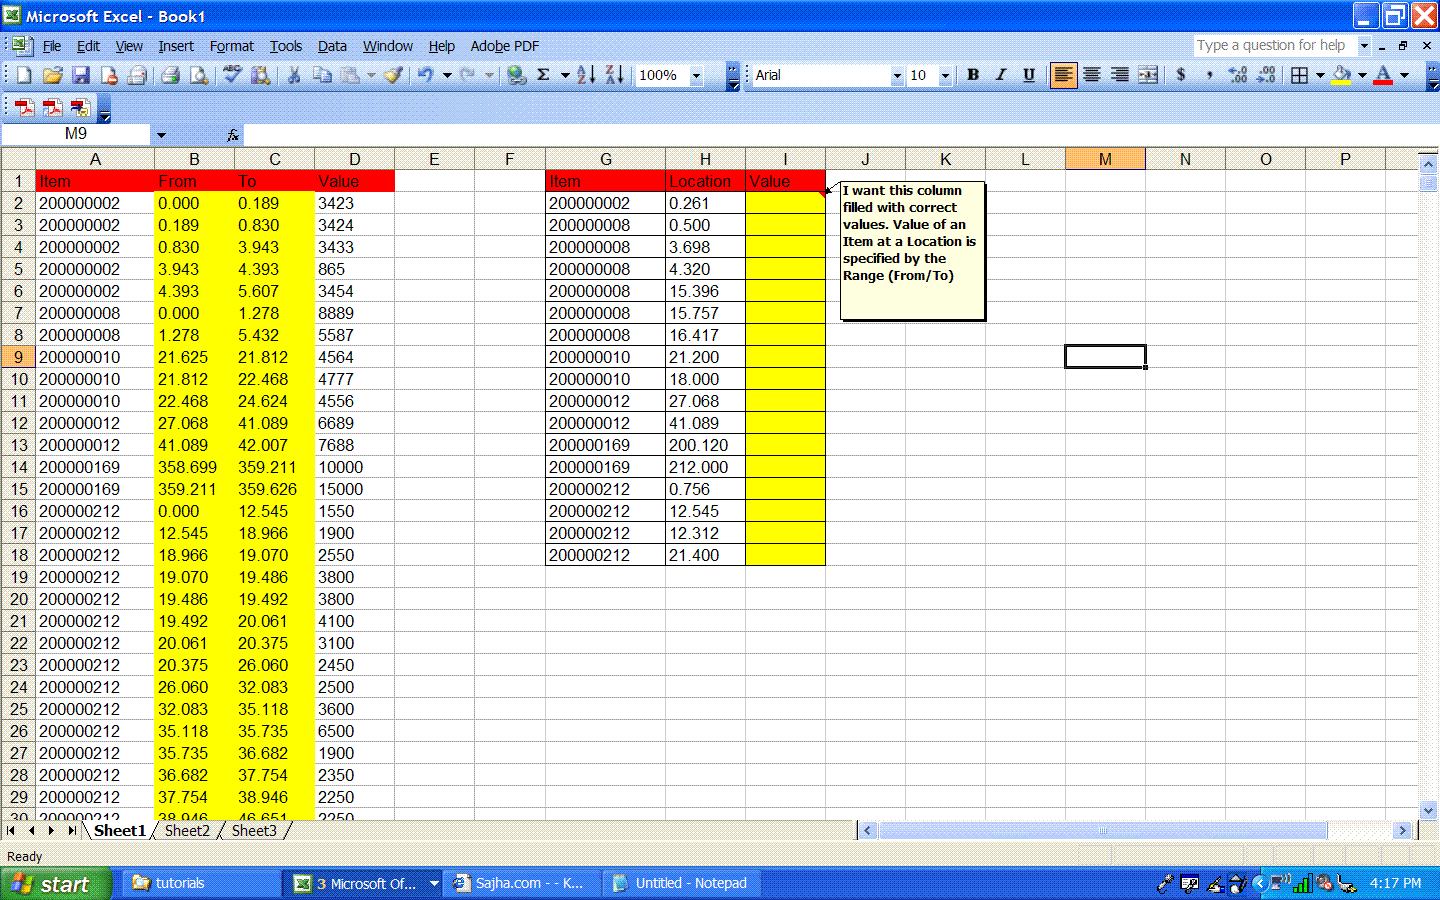Apply the yellow fill color swatch

[x=1342, y=75]
